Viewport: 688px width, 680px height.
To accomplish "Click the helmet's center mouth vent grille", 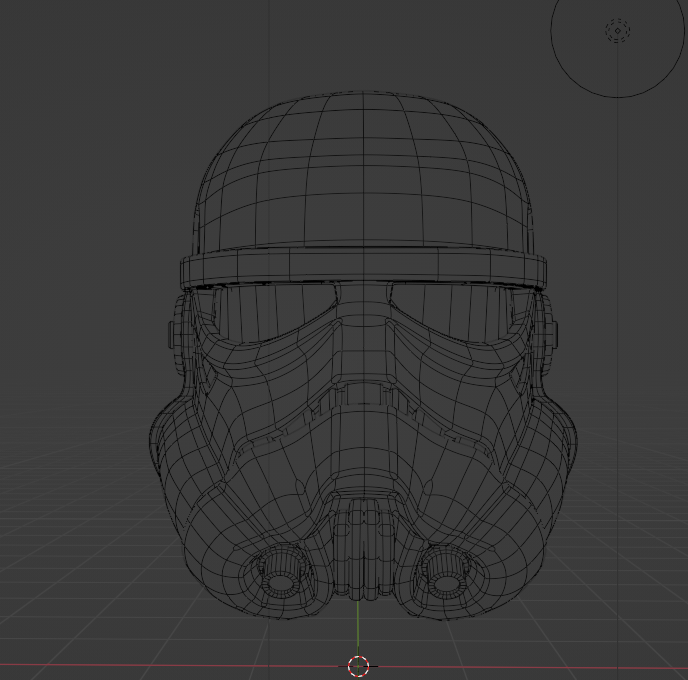I will coord(363,549).
